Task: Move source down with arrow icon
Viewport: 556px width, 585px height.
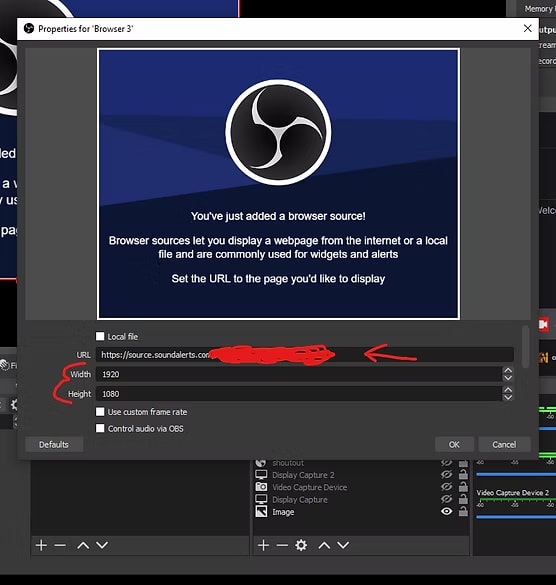Action: [343, 545]
